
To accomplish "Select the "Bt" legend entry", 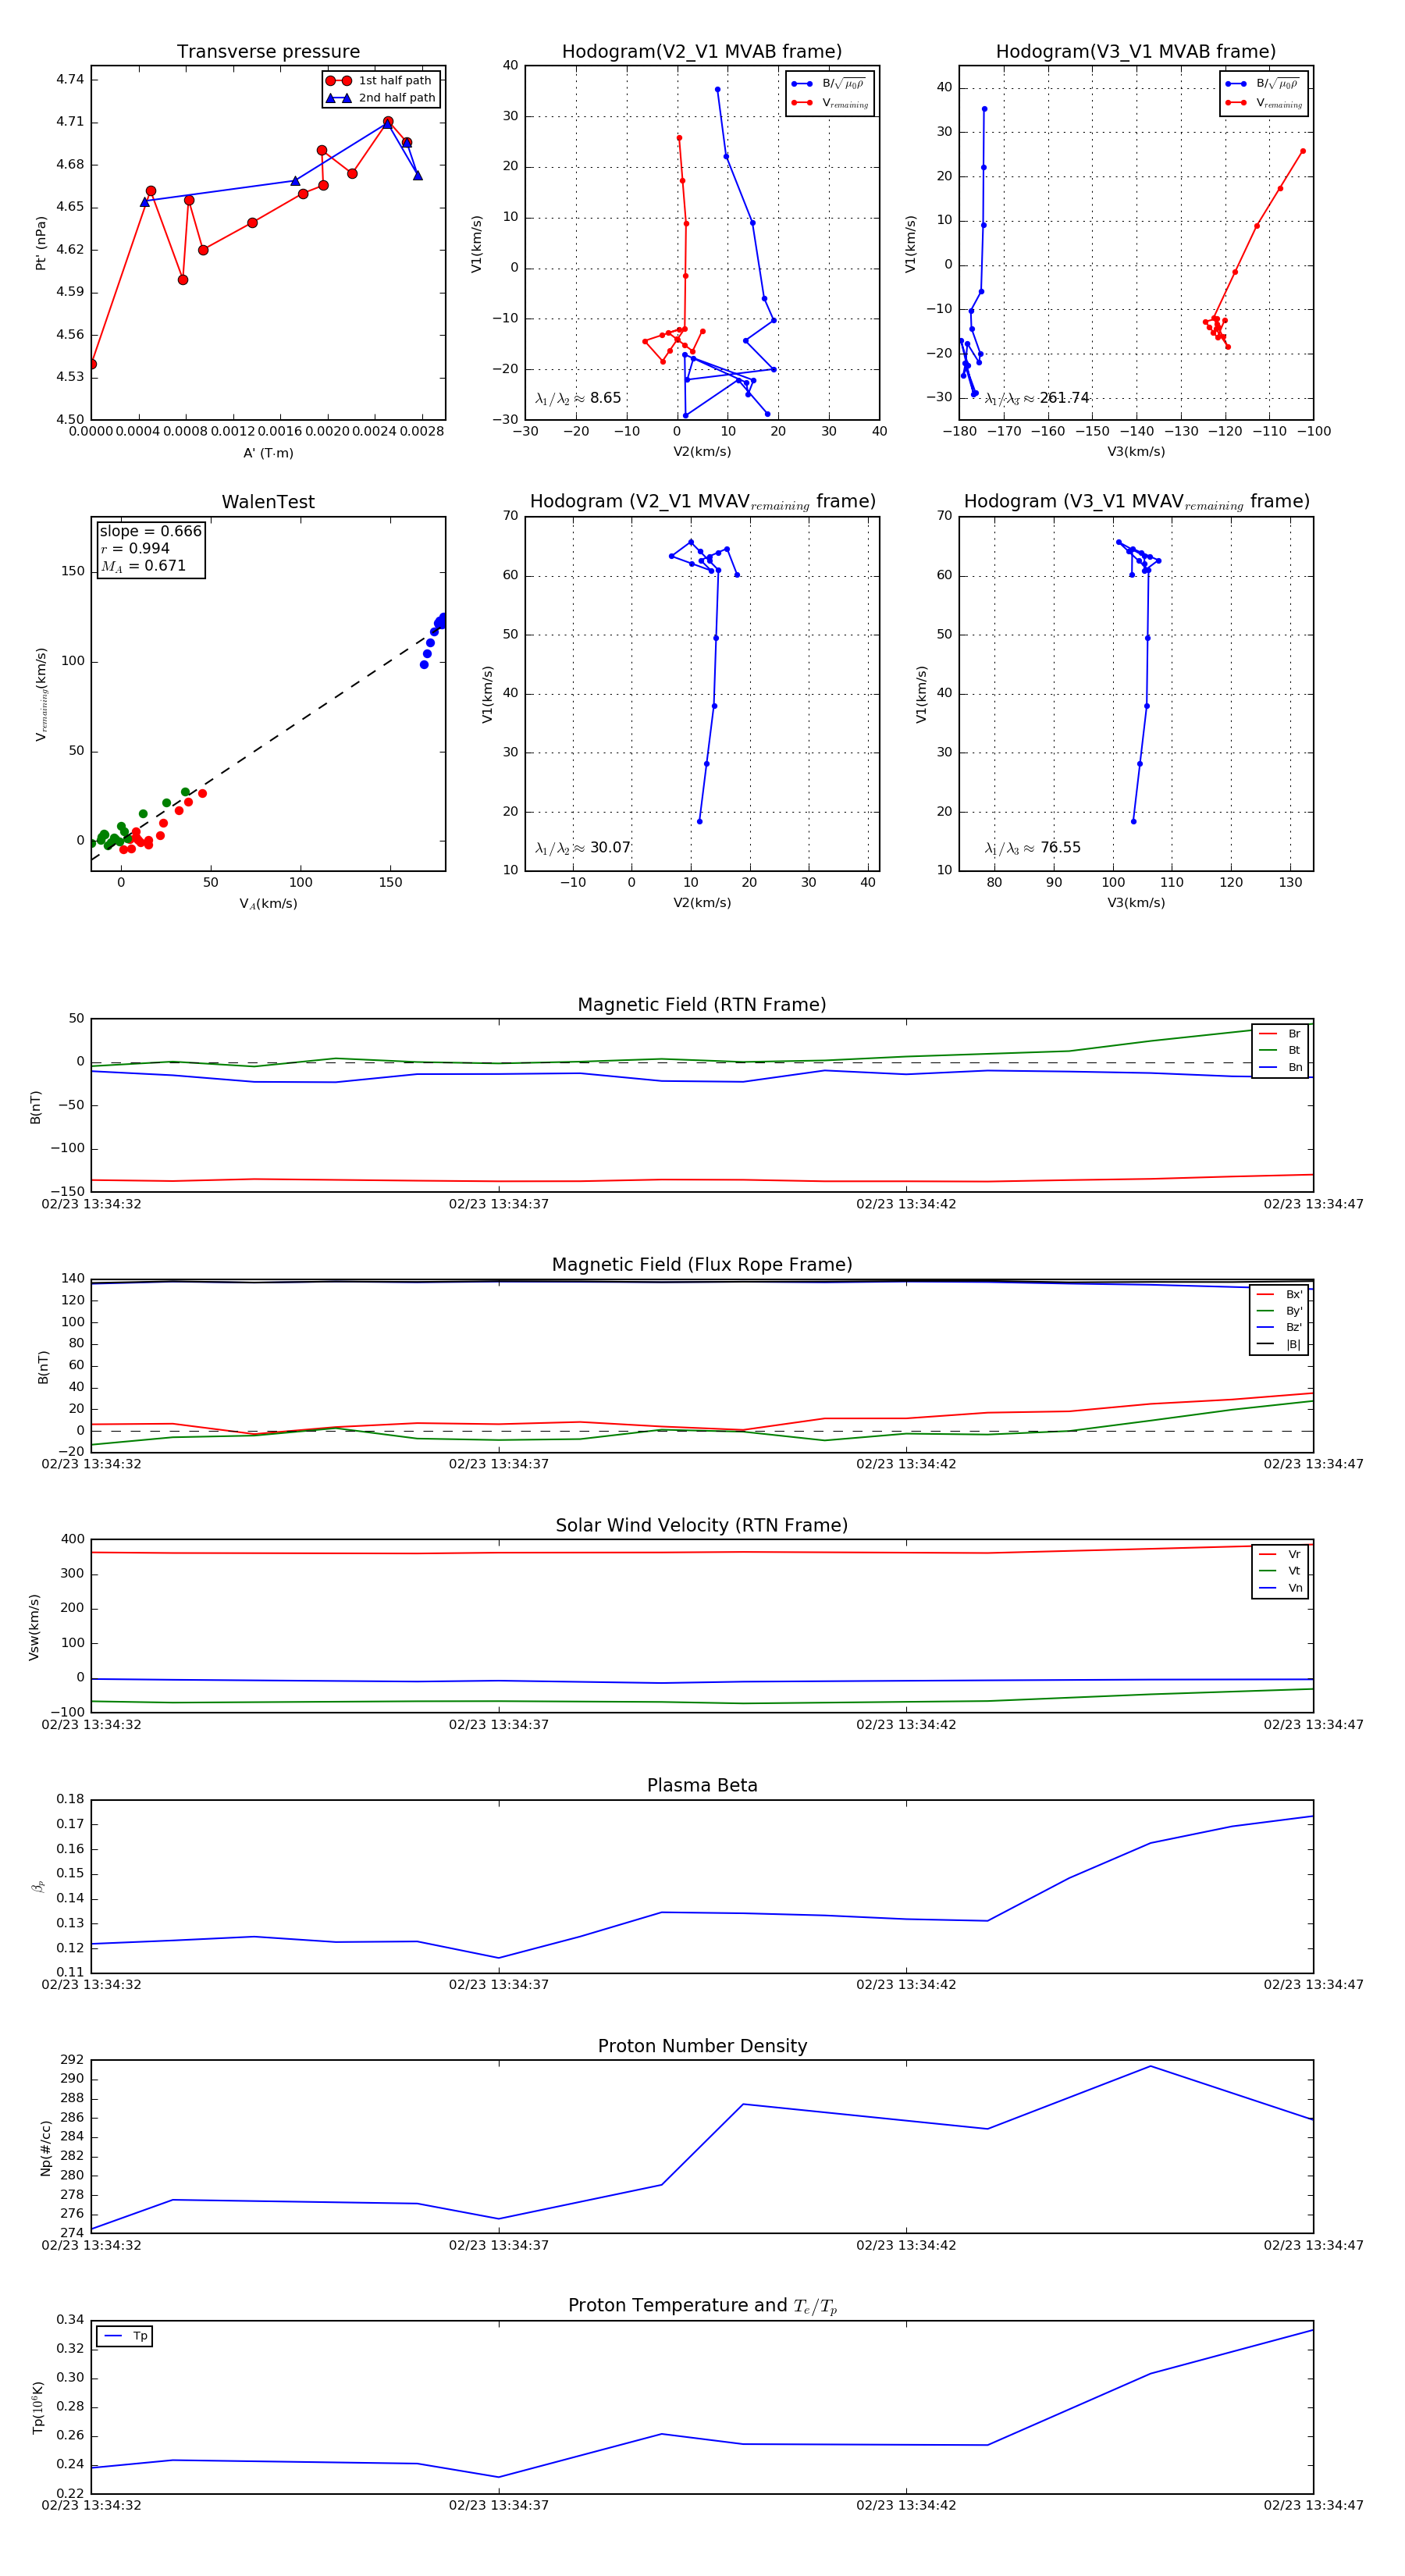I will tap(1280, 1051).
